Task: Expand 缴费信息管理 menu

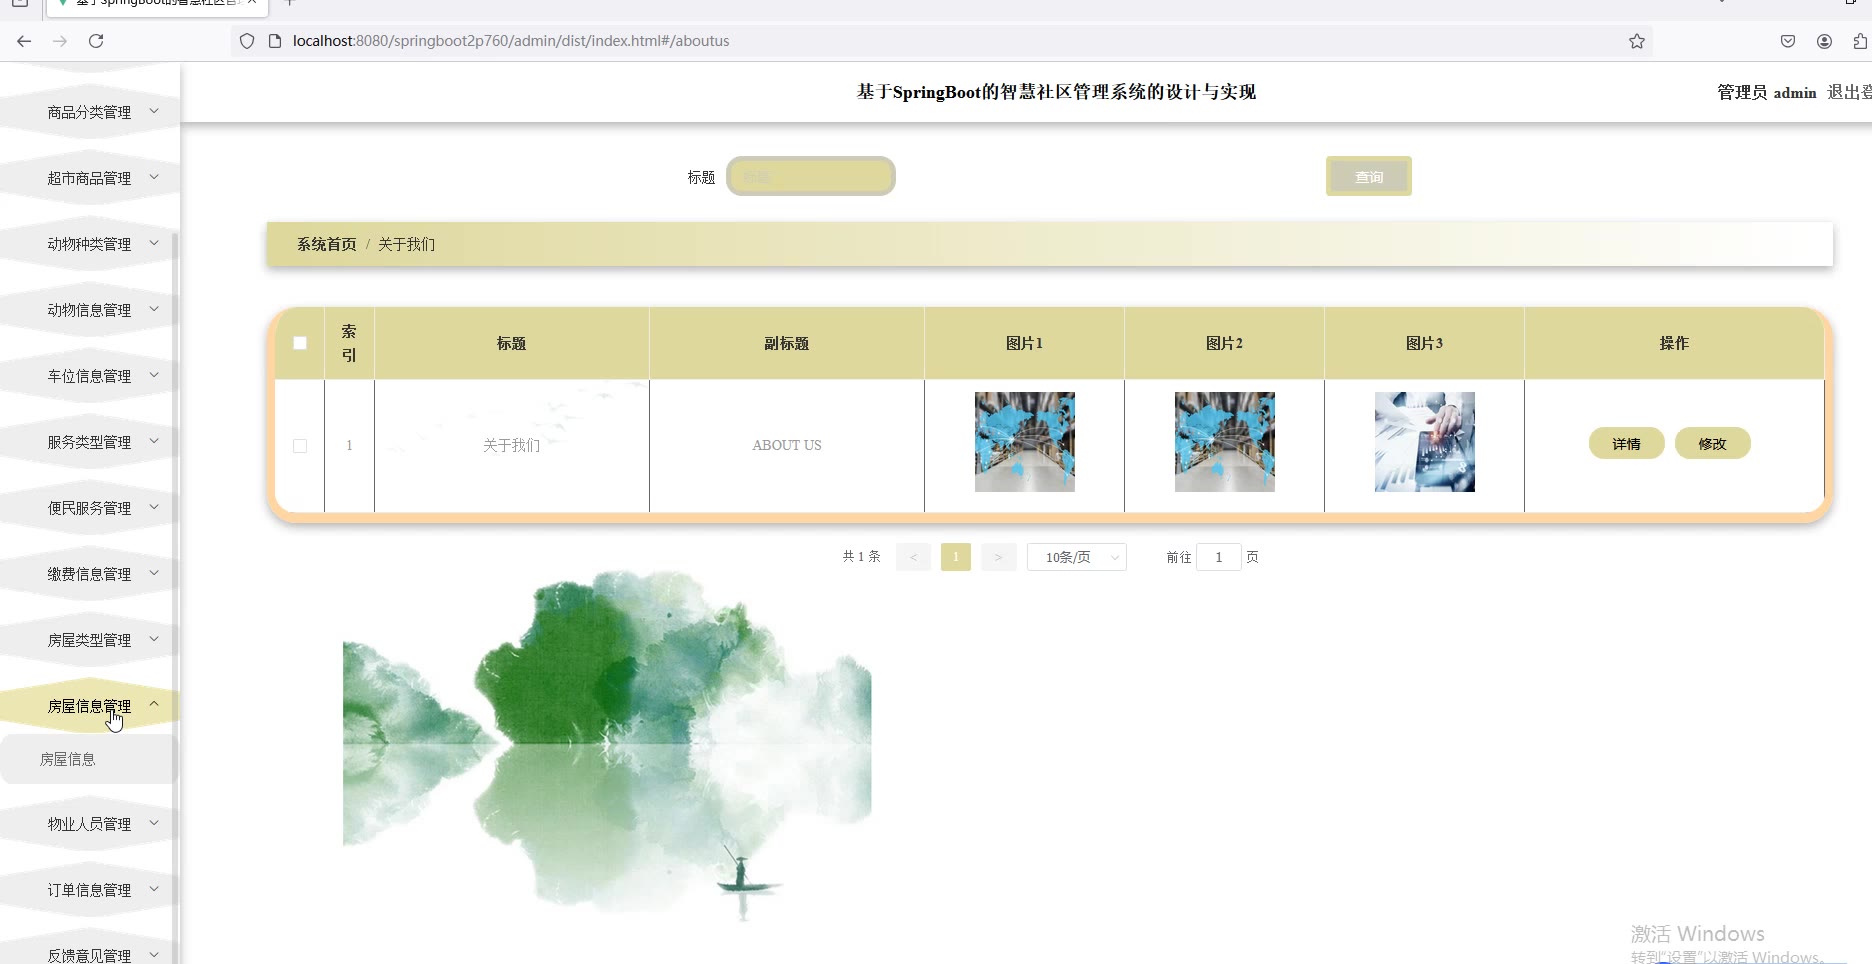Action: [90, 574]
